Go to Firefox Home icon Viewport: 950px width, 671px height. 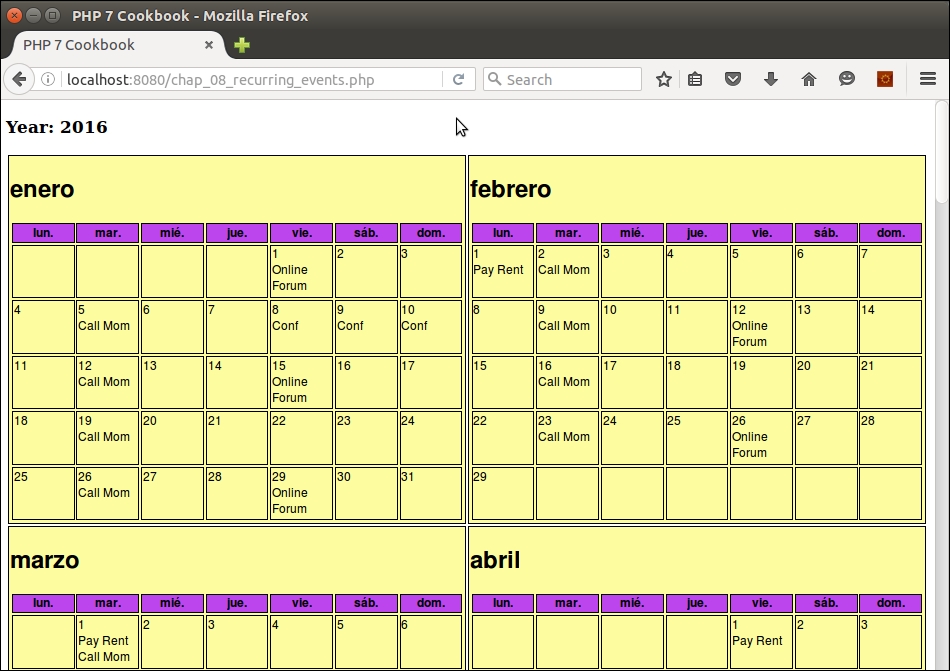point(809,79)
